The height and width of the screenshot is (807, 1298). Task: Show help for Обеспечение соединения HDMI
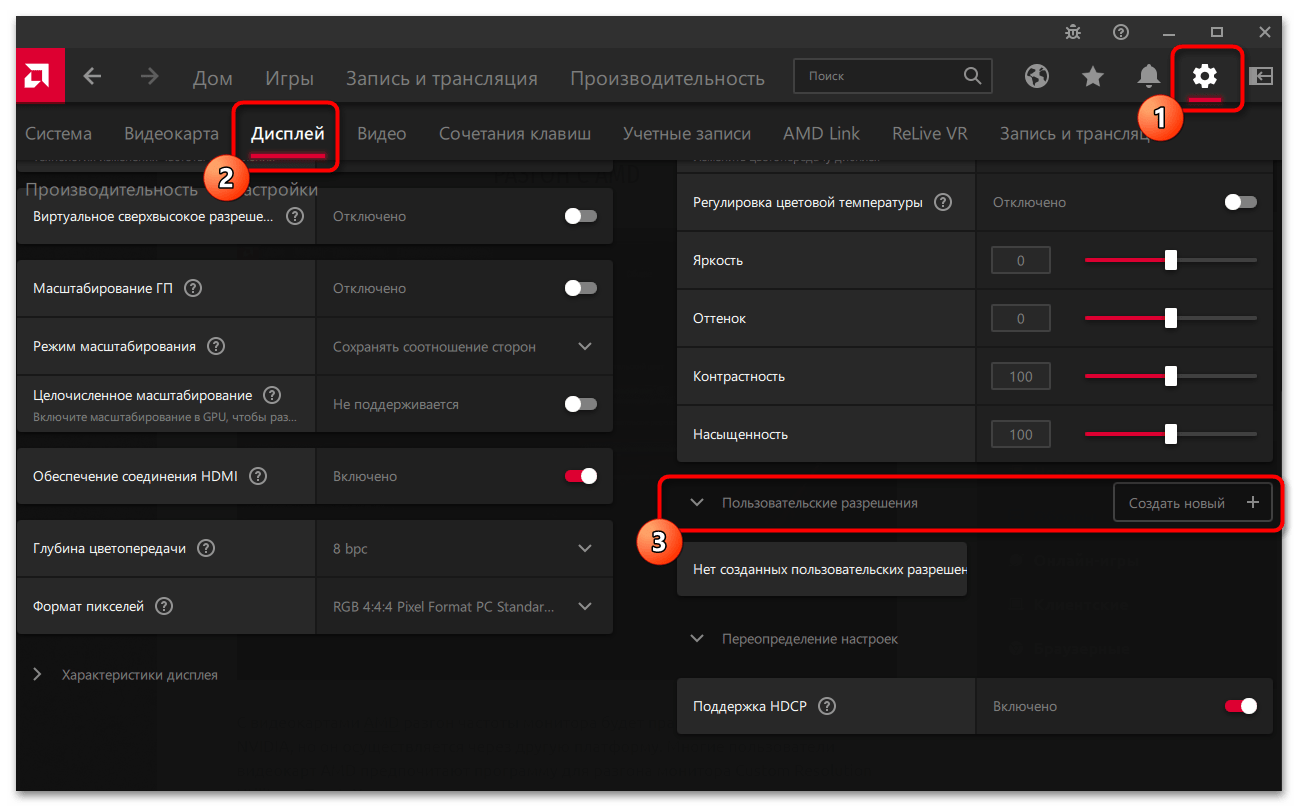(x=257, y=476)
